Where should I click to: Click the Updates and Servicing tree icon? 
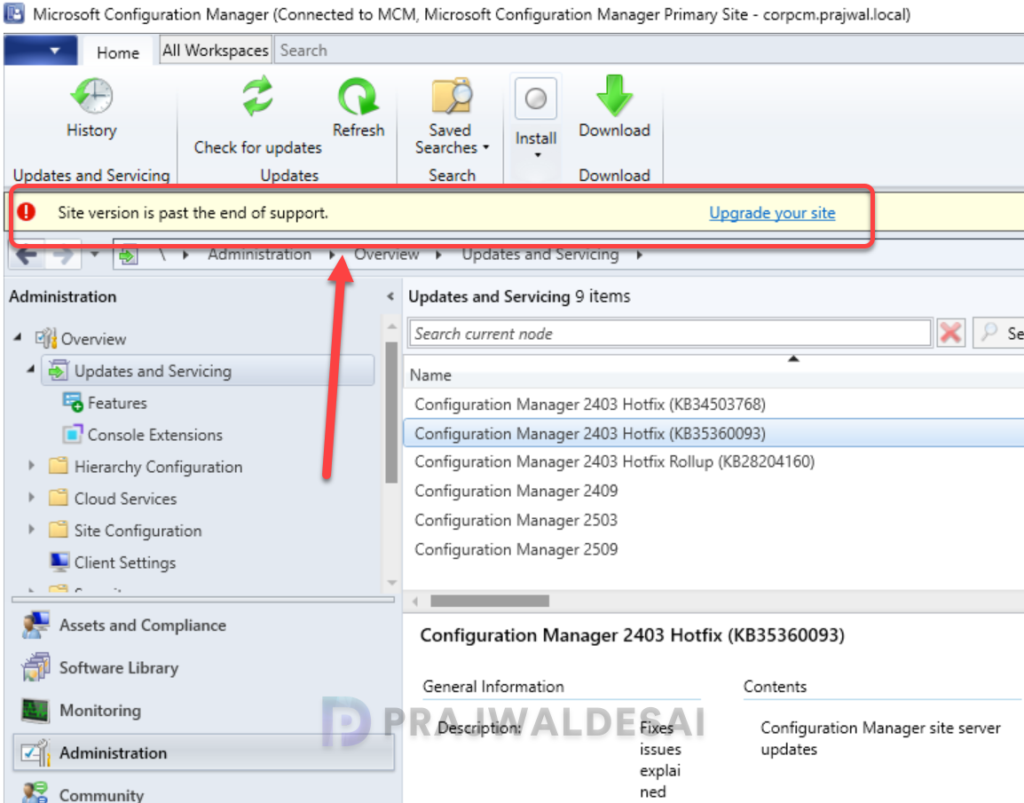coord(58,370)
